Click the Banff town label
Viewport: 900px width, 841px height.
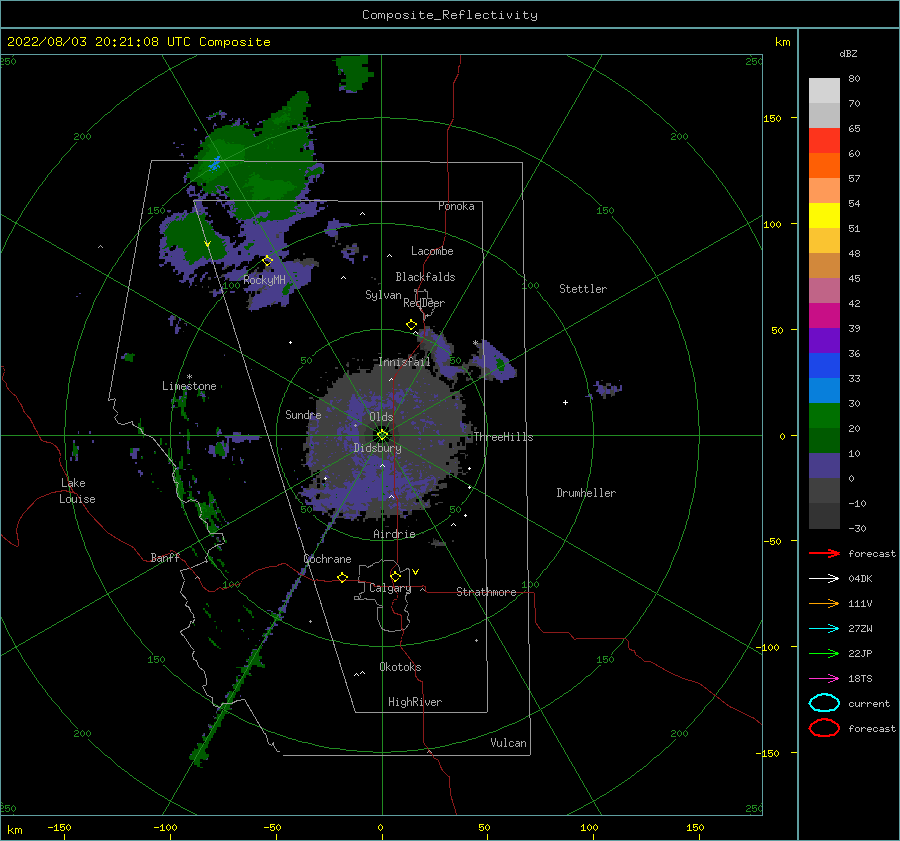pyautogui.click(x=165, y=557)
